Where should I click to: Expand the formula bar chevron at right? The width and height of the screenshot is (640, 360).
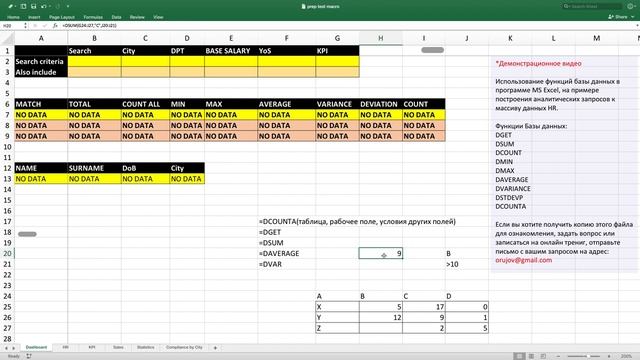pos(637,26)
